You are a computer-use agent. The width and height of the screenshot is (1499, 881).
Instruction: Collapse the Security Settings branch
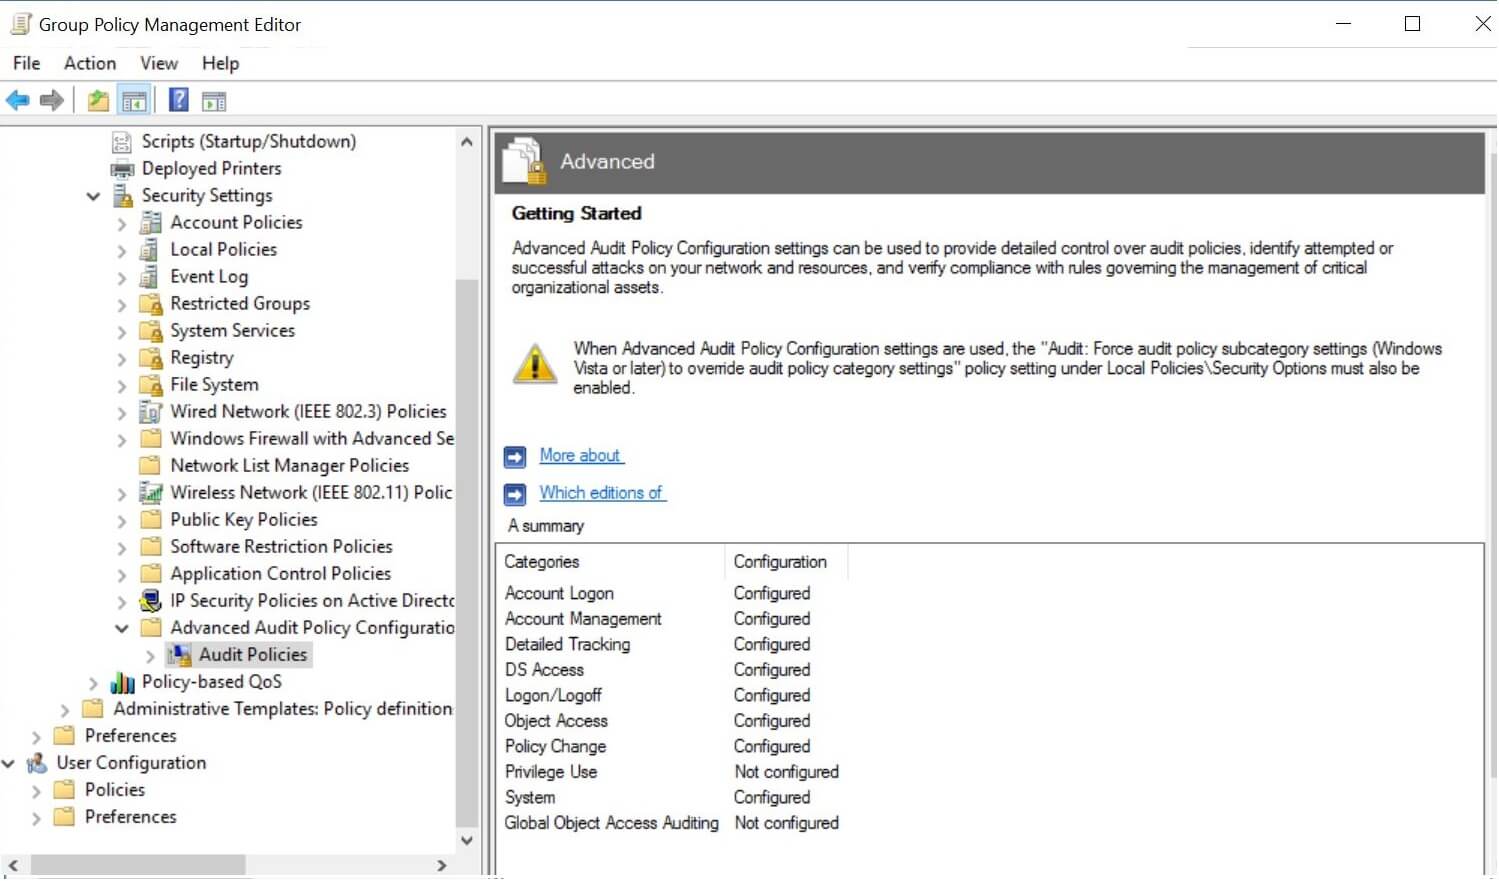tap(93, 195)
